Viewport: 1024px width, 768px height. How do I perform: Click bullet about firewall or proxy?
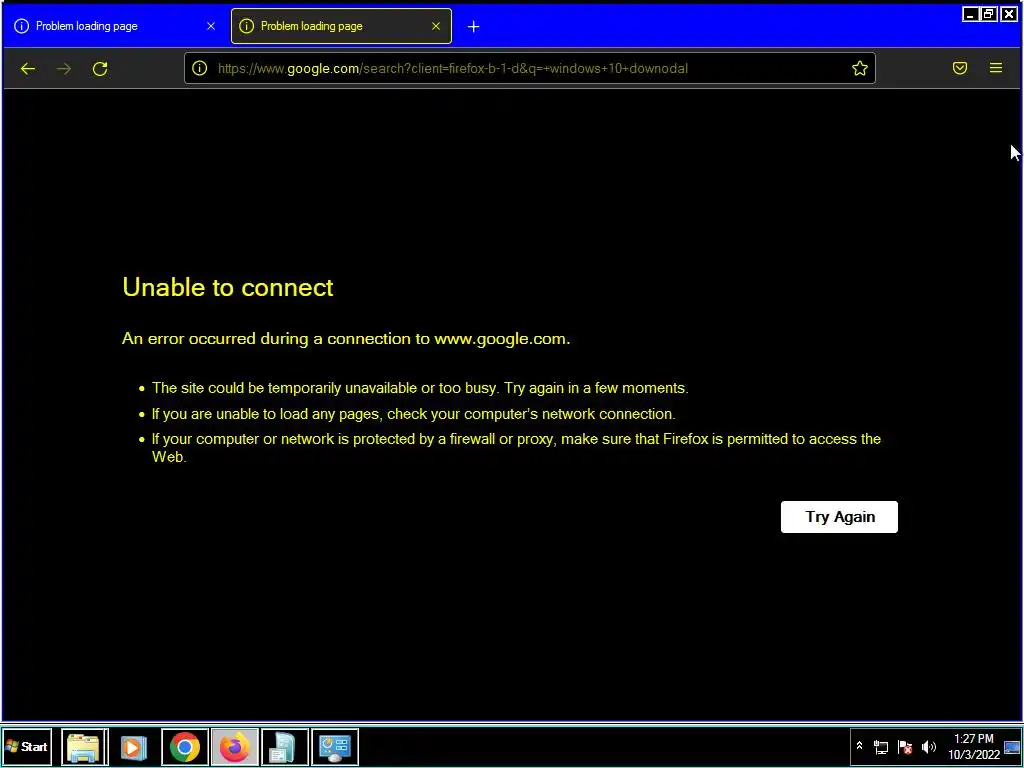tap(516, 448)
